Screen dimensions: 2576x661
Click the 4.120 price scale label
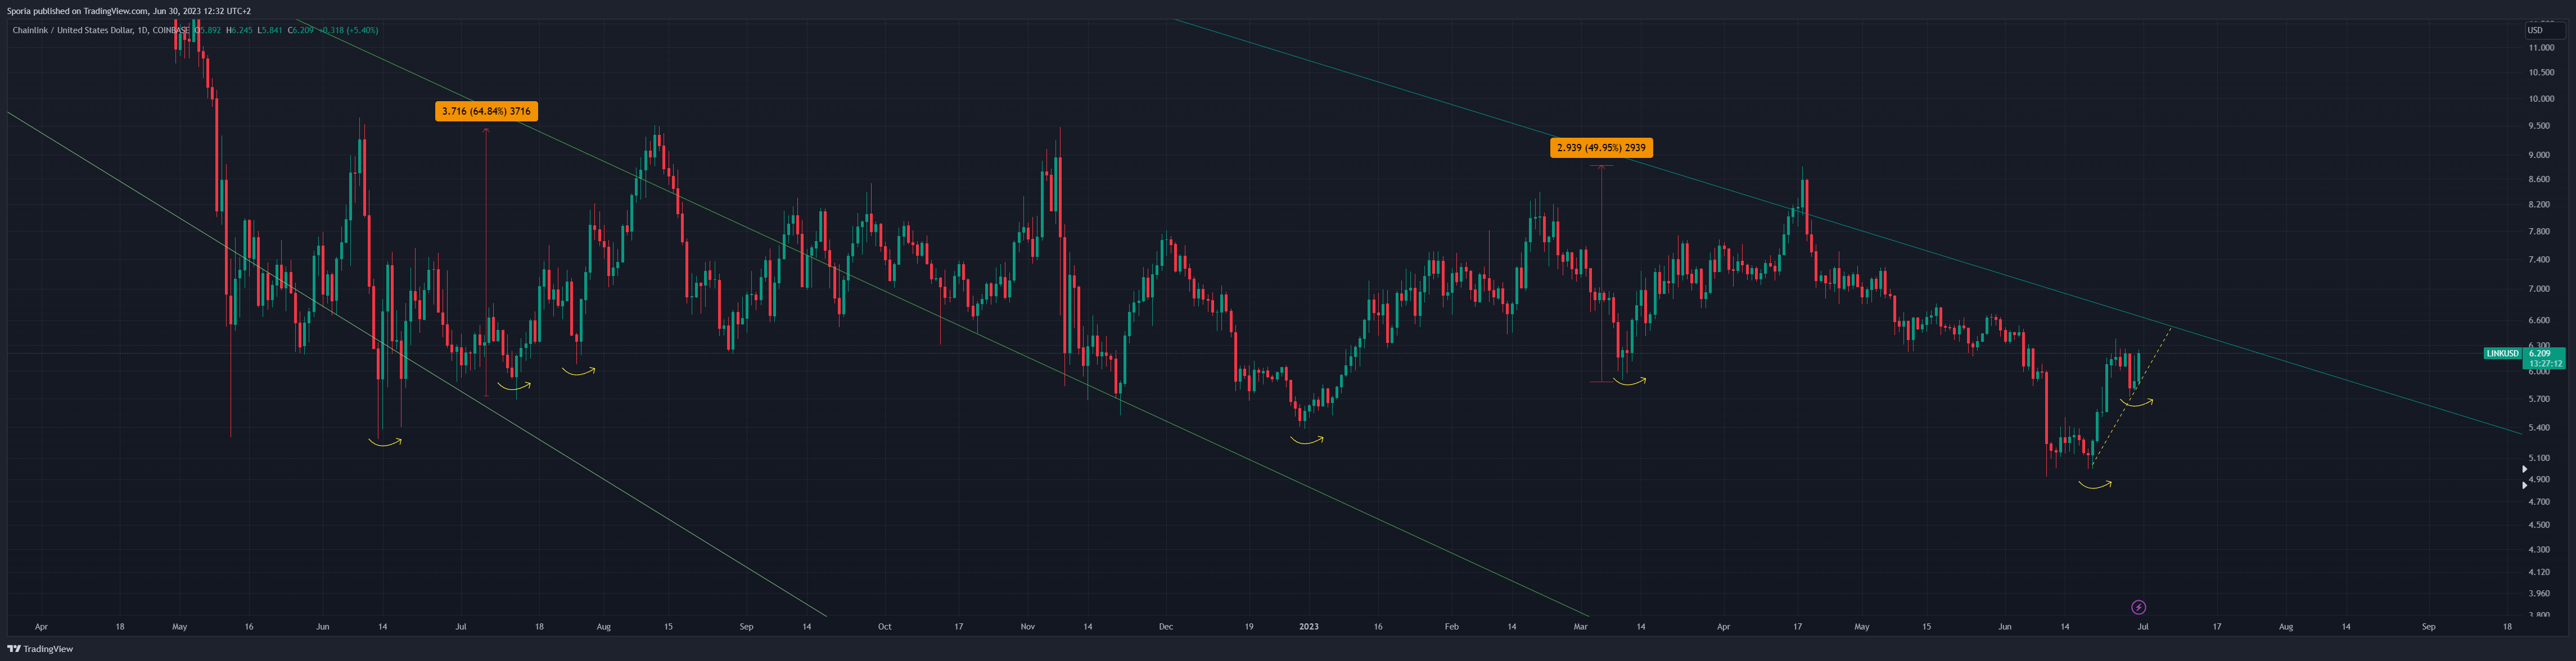coord(2539,573)
